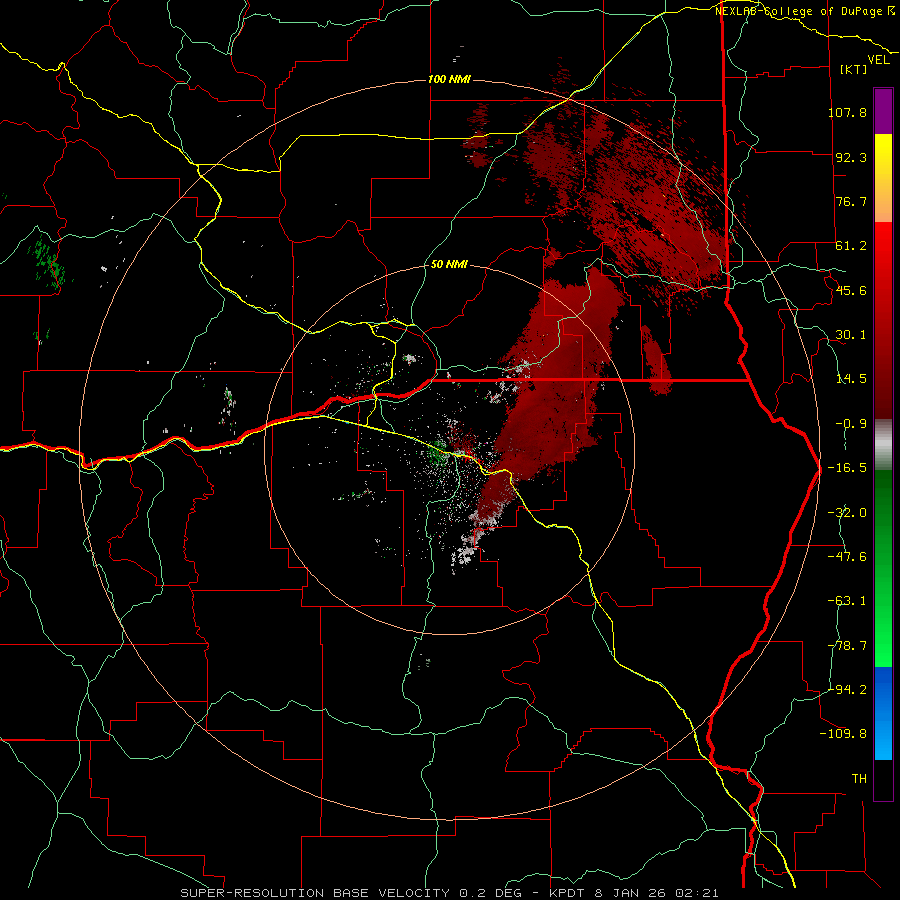Click the 45.6 legend value
This screenshot has width=900, height=900.
point(851,290)
